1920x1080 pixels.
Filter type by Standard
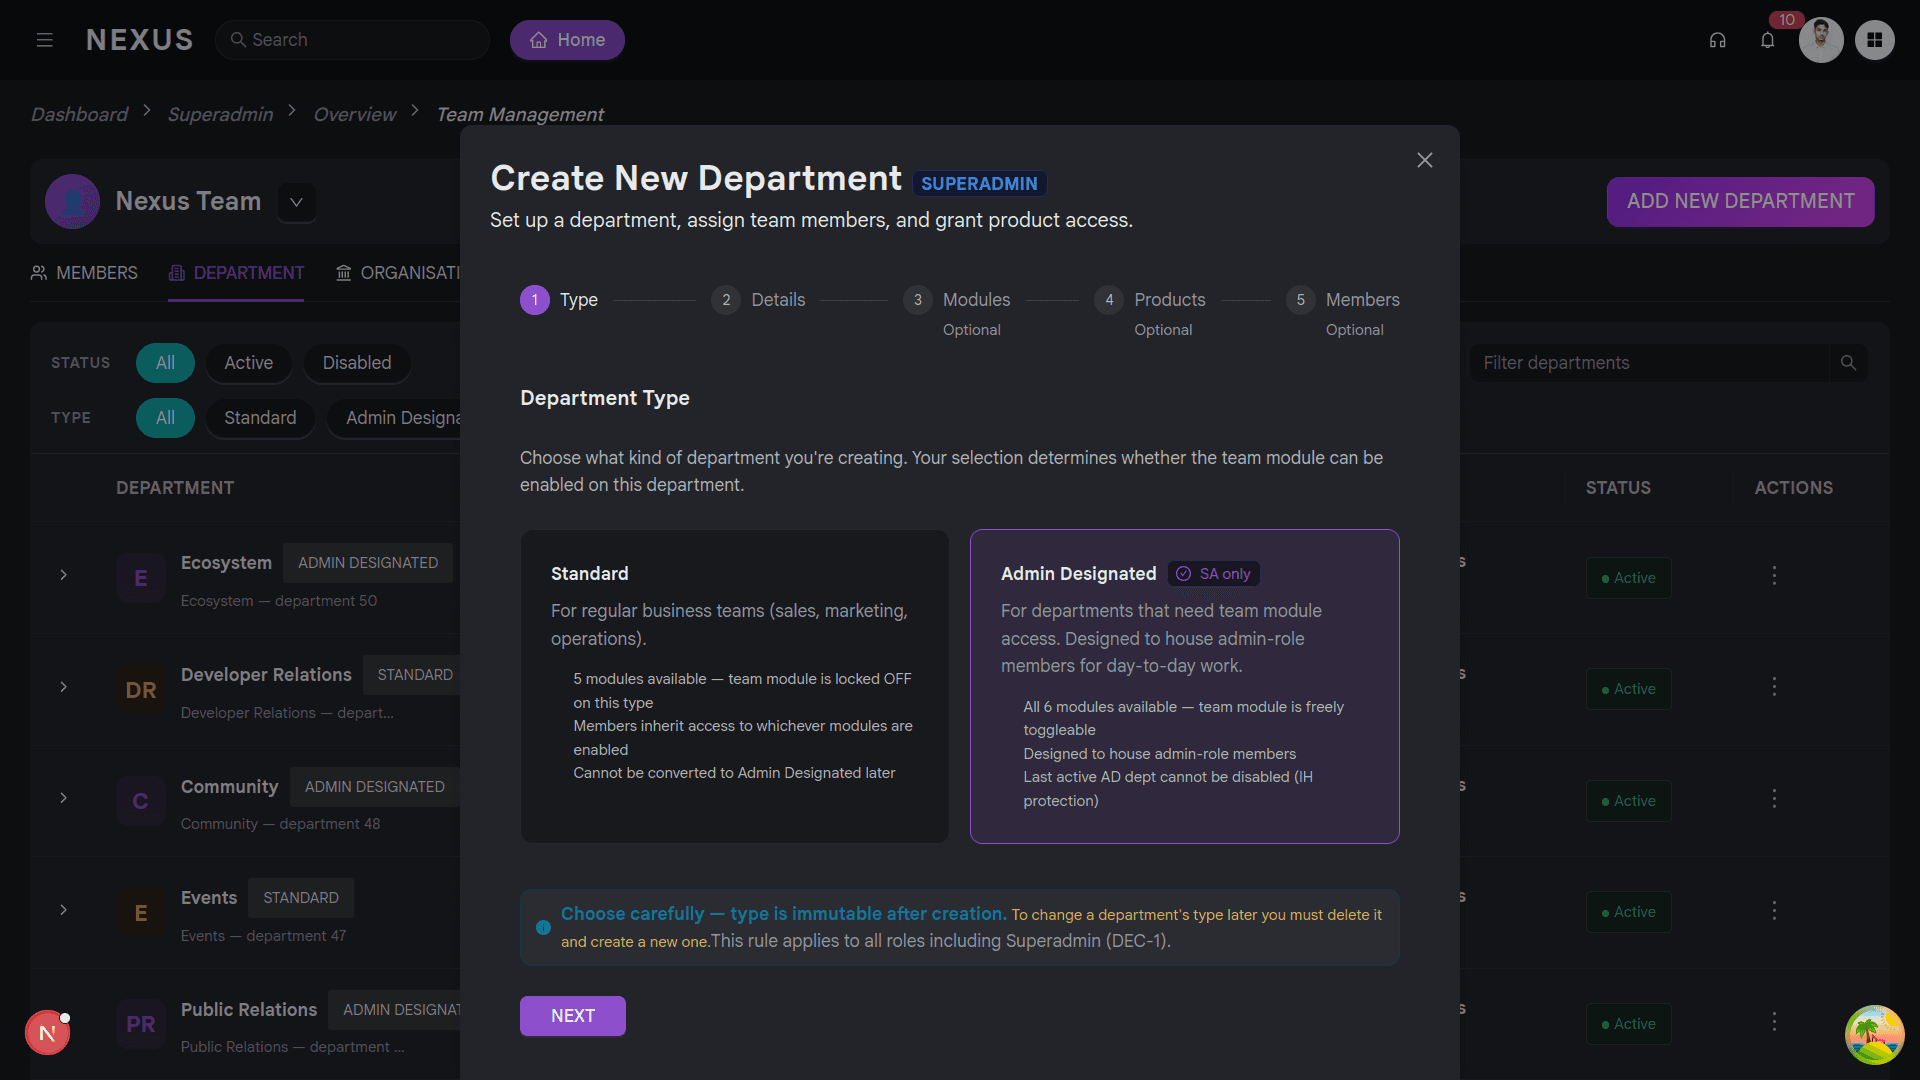pos(260,418)
